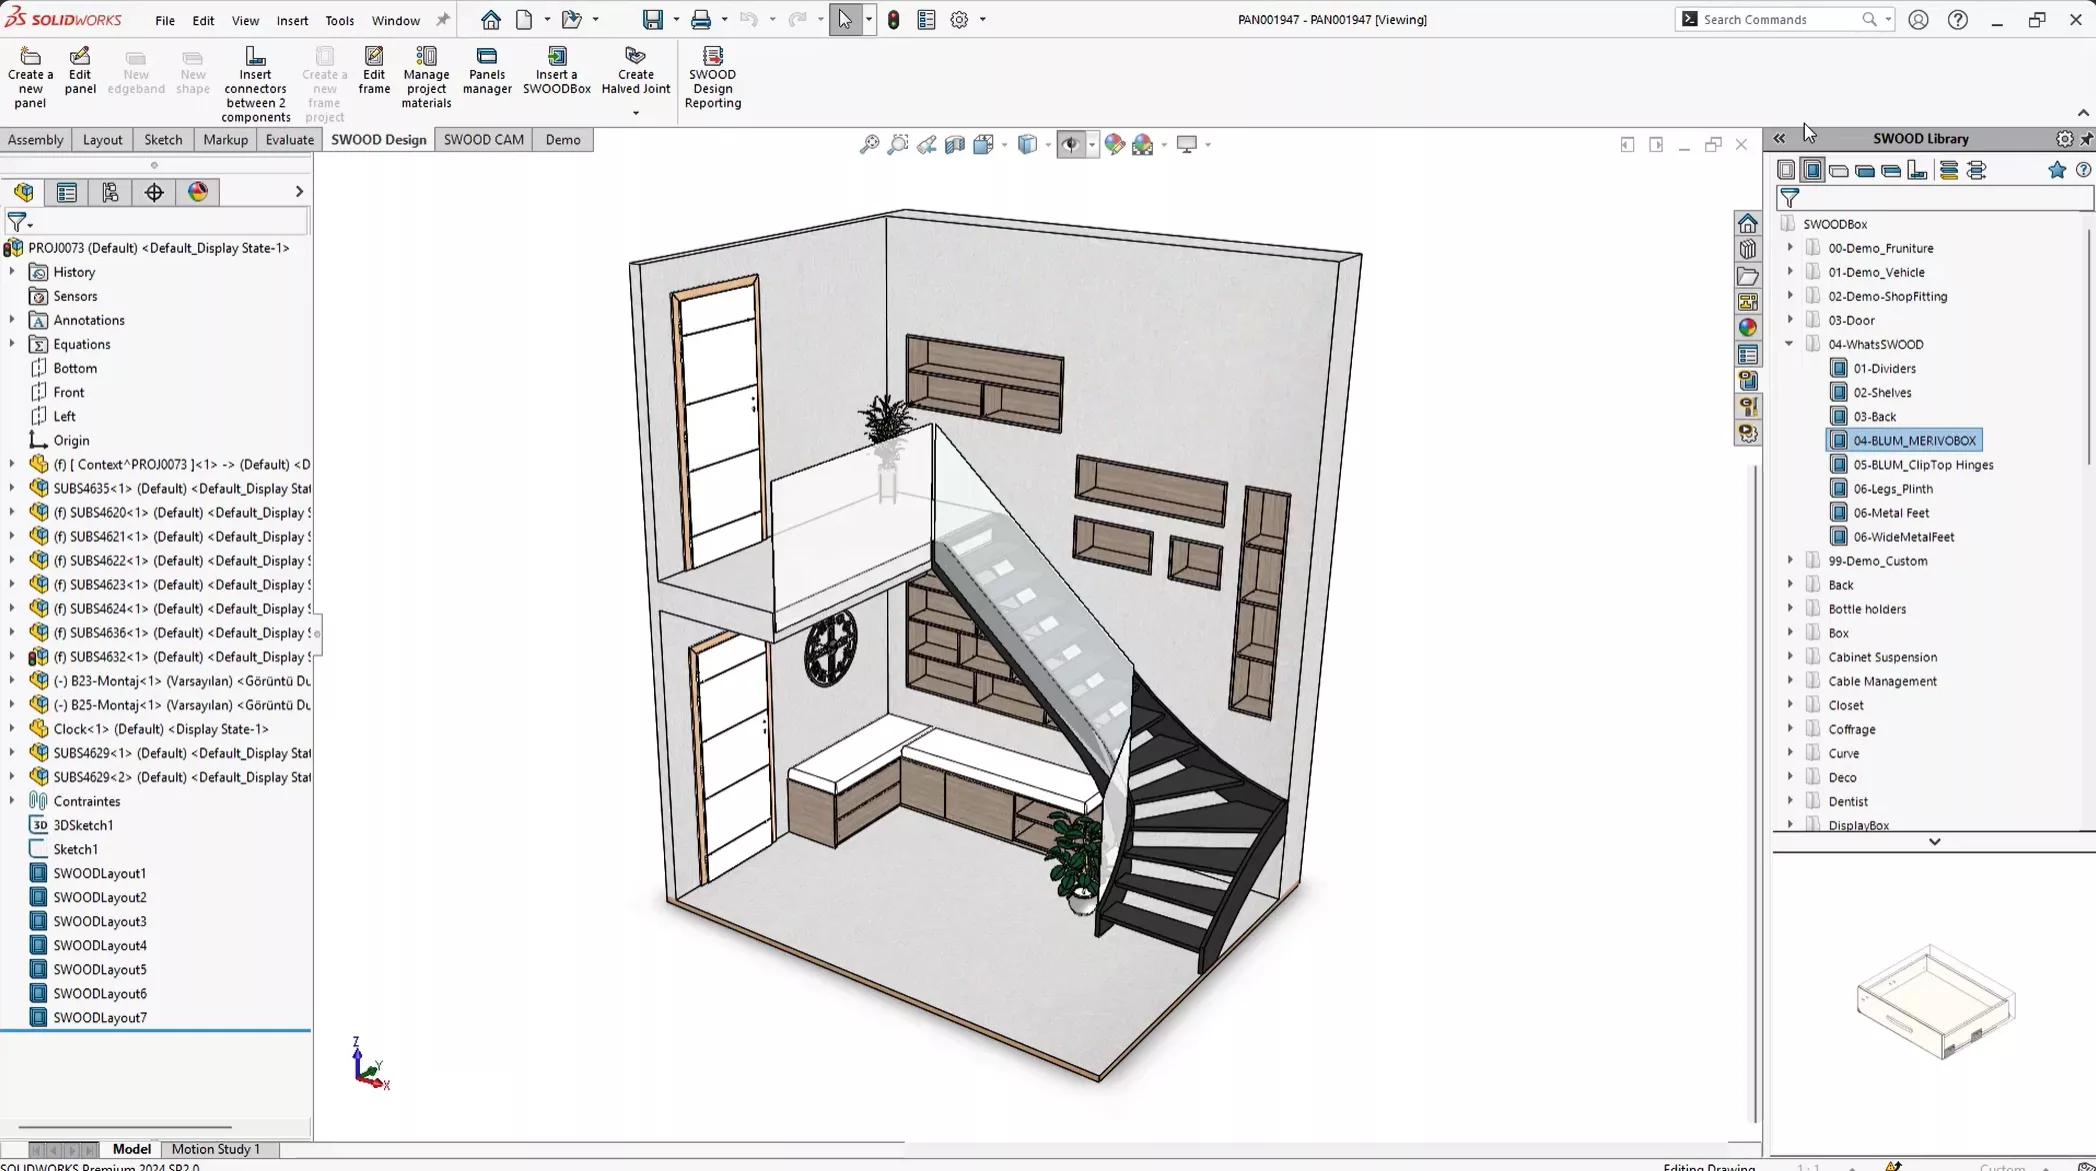Open the DisplayManager tab

198,192
